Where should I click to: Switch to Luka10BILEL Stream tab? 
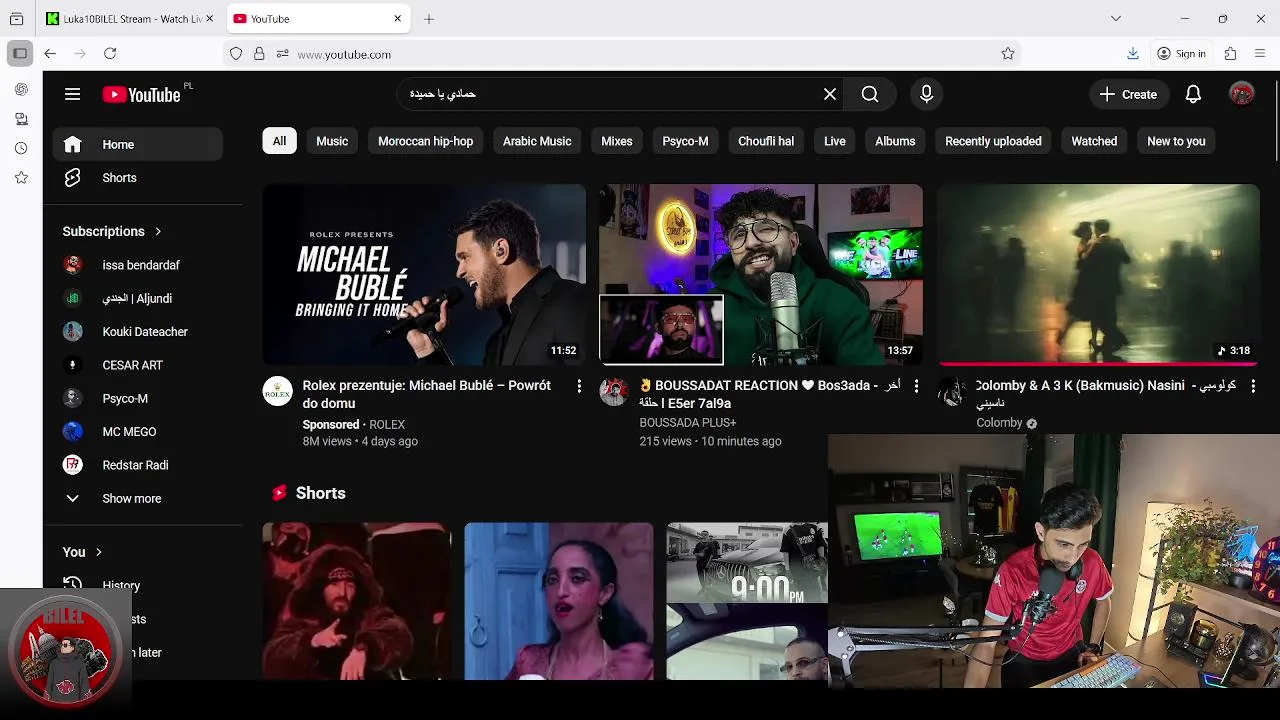coord(129,19)
